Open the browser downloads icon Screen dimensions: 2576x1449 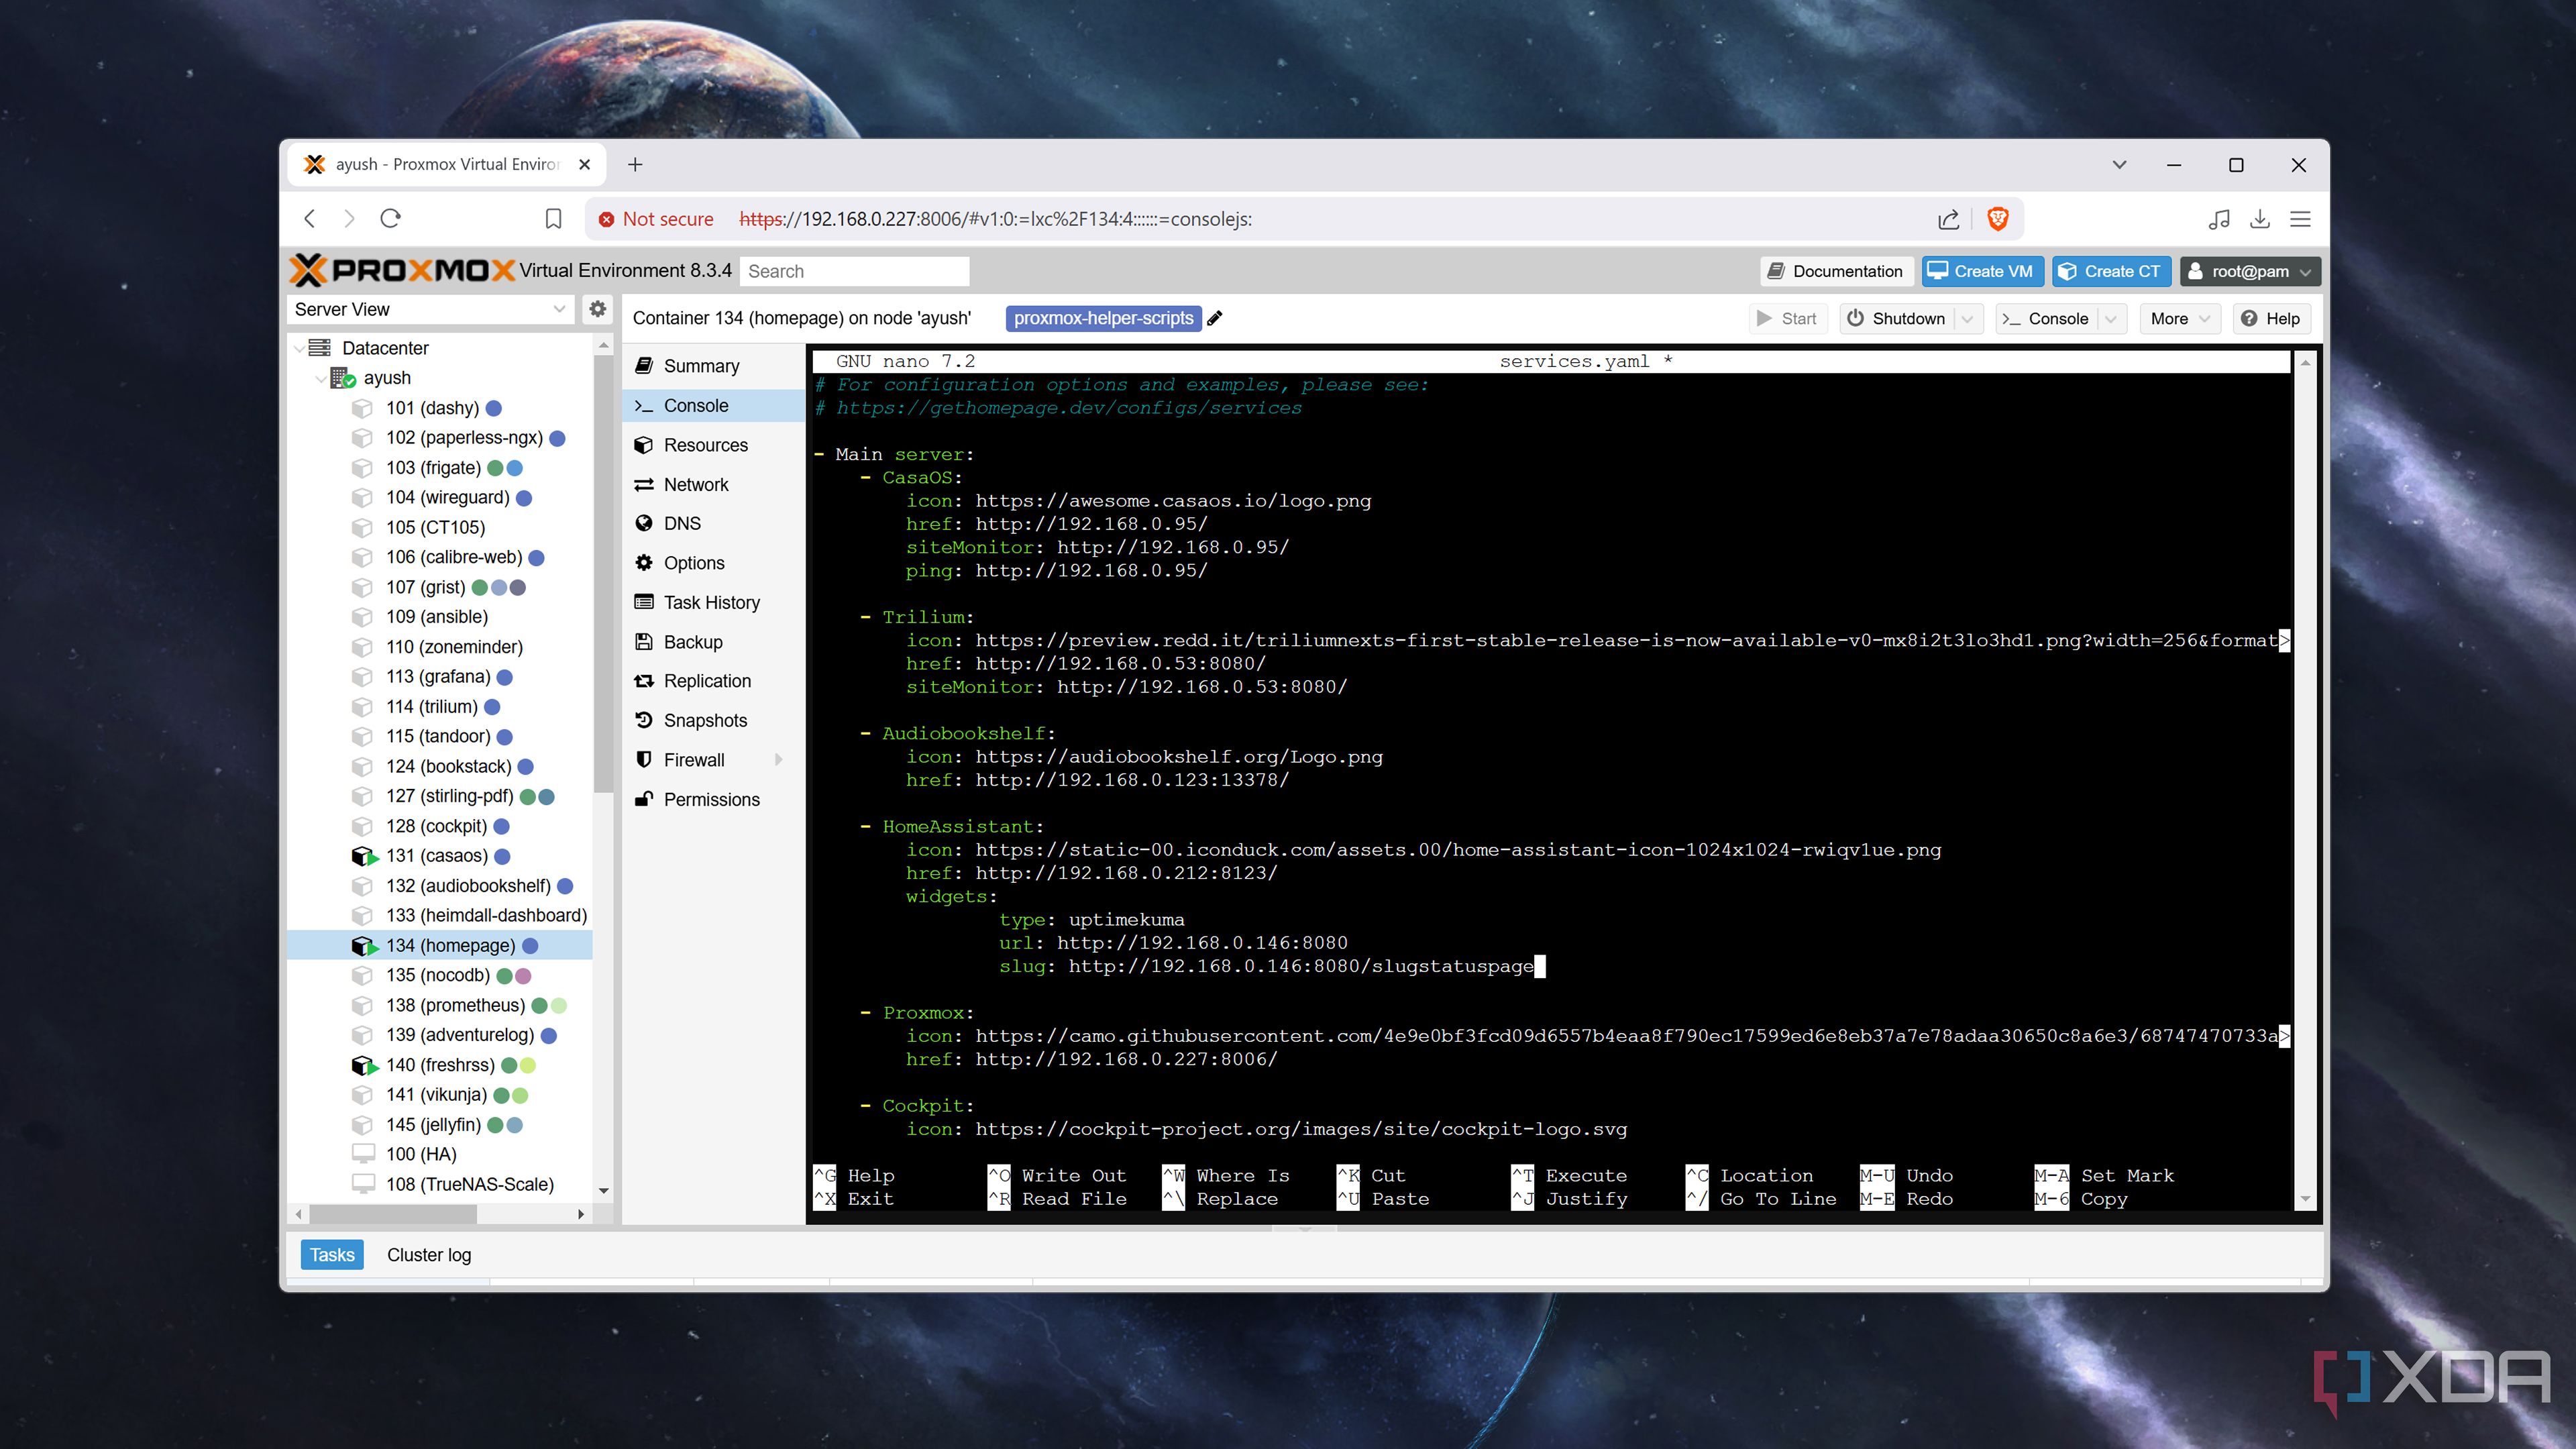pyautogui.click(x=2260, y=219)
